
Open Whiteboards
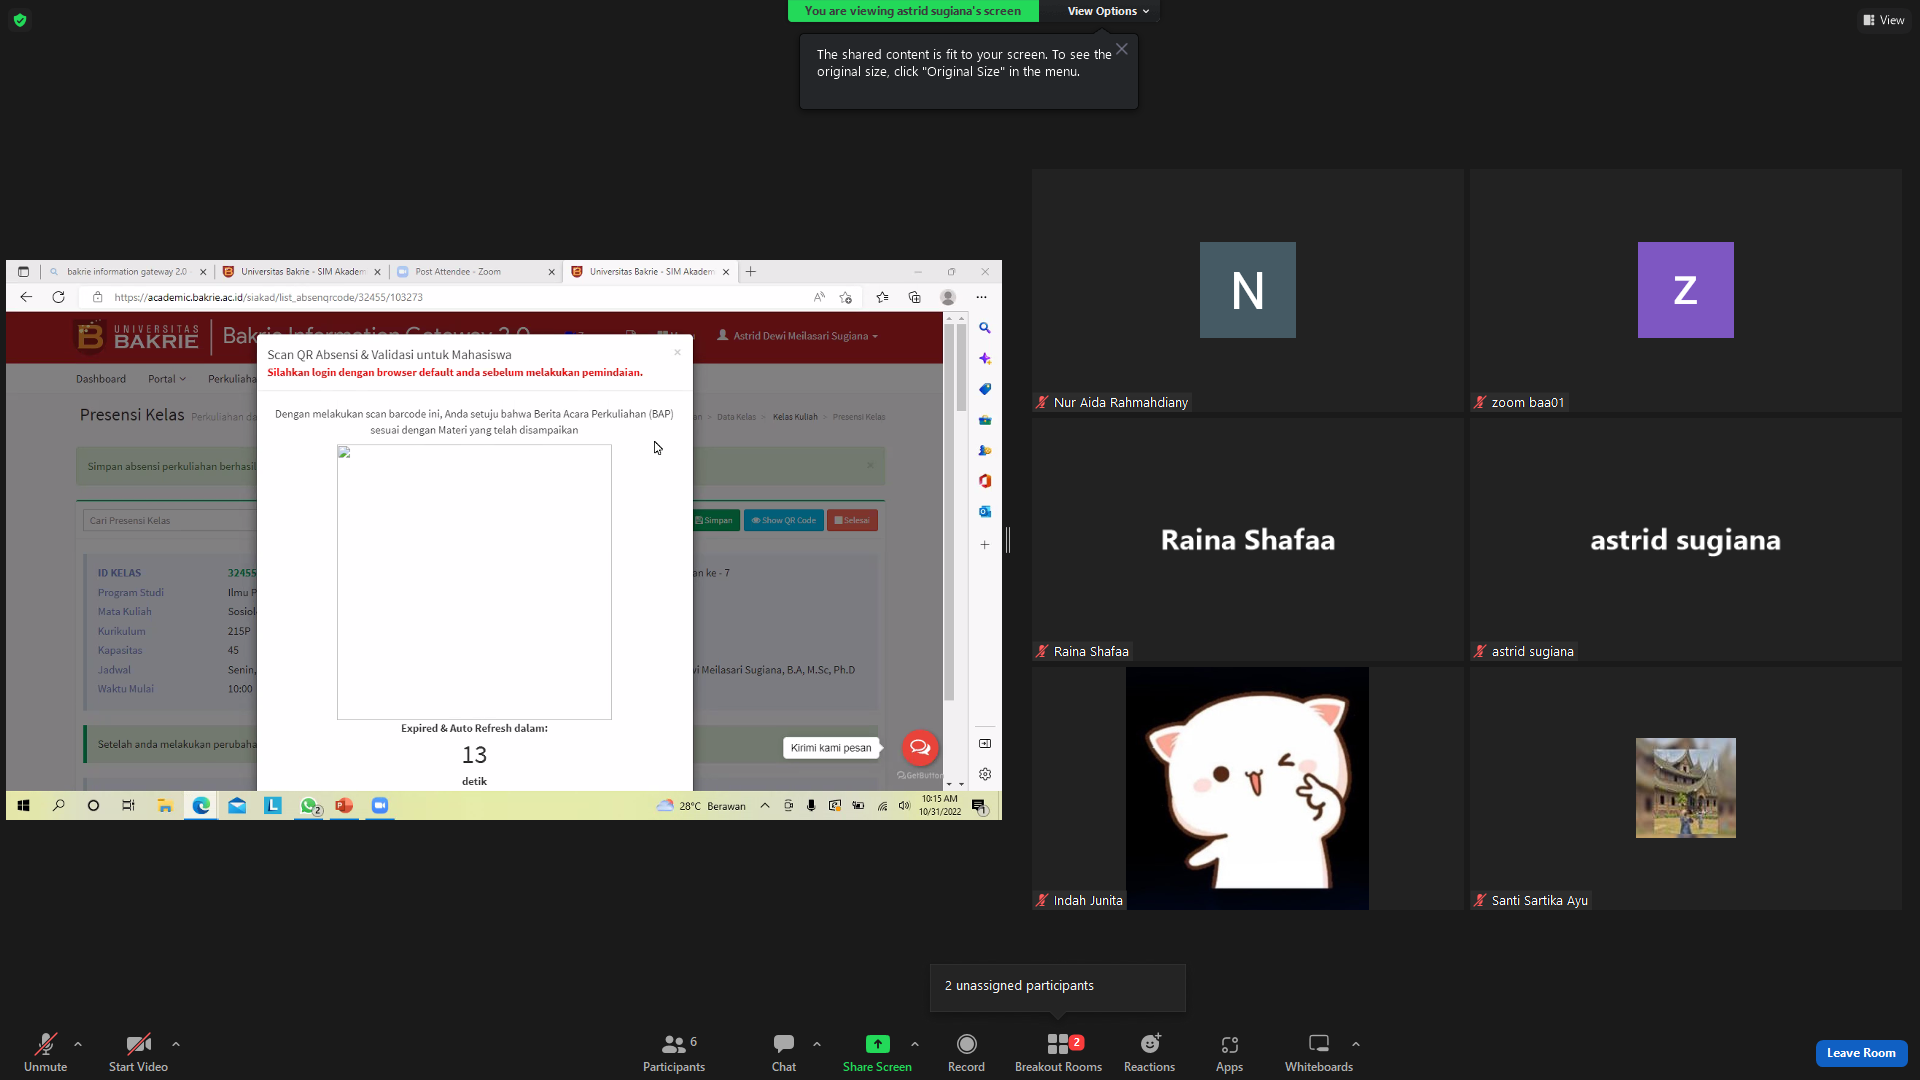pyautogui.click(x=1319, y=1052)
